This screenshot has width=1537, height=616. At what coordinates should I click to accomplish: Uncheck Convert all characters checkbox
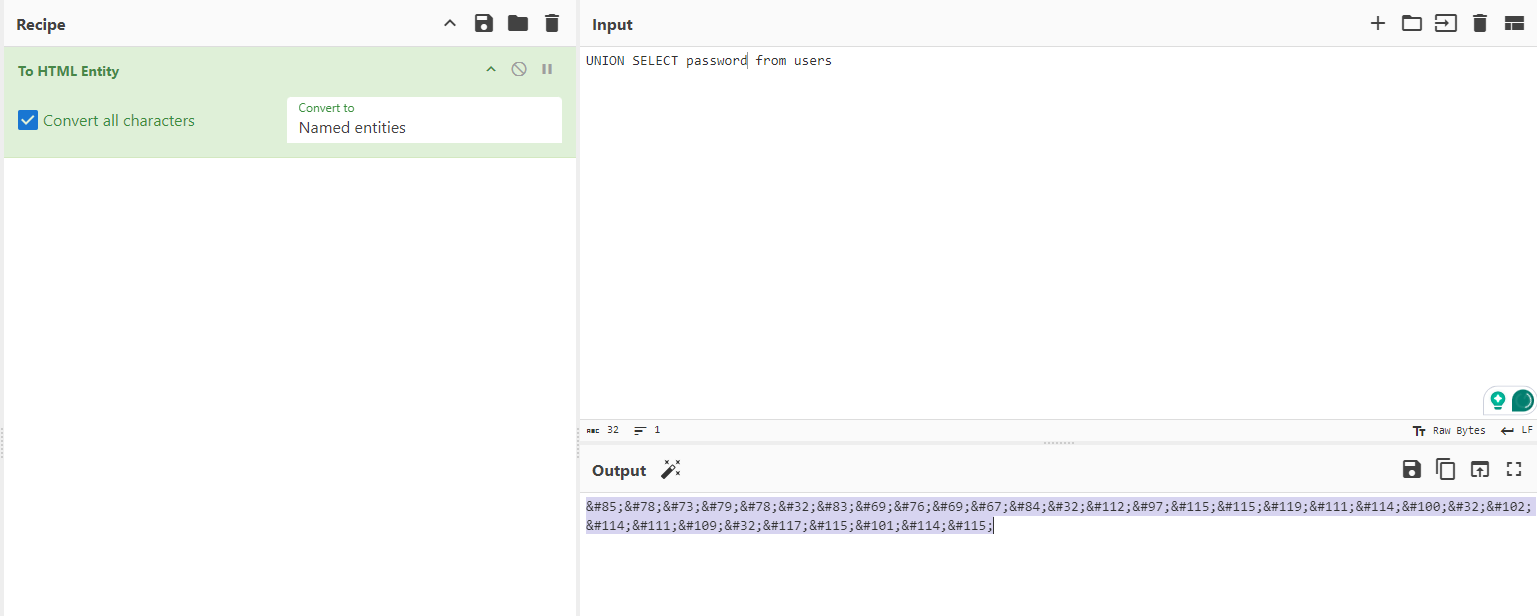click(x=28, y=121)
